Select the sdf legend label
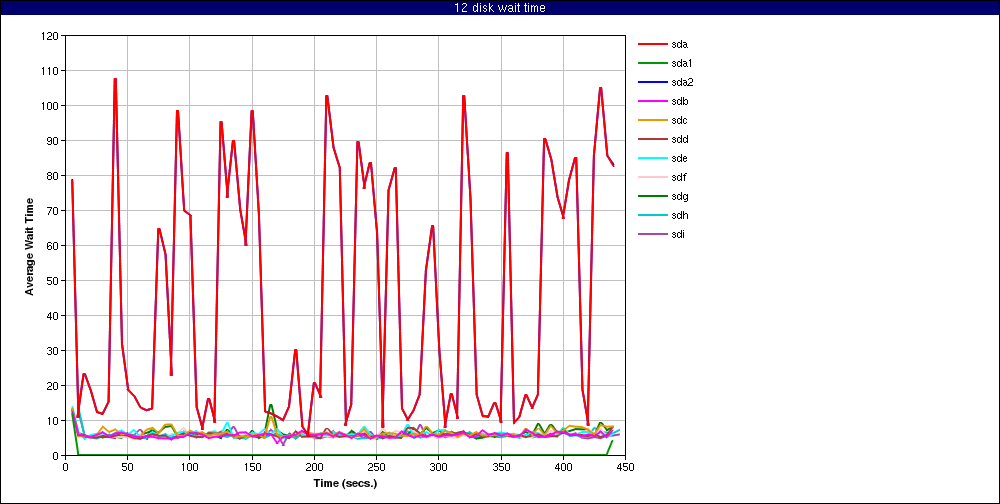 pos(679,177)
